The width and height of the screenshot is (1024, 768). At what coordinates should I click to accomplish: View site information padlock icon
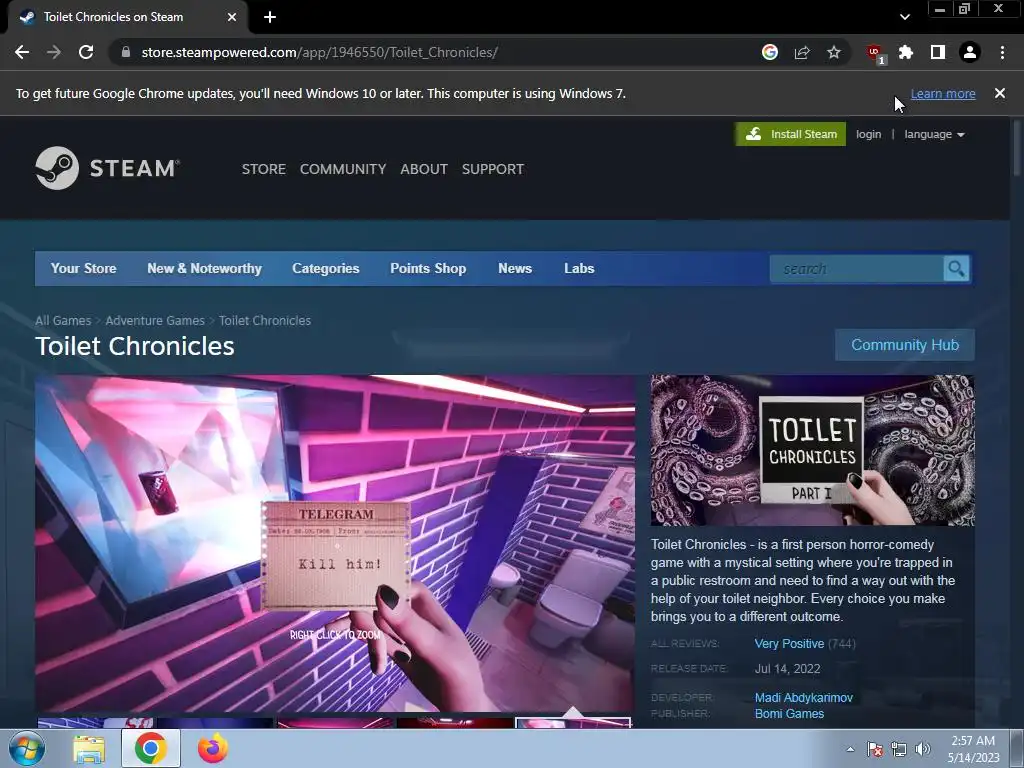click(x=126, y=52)
